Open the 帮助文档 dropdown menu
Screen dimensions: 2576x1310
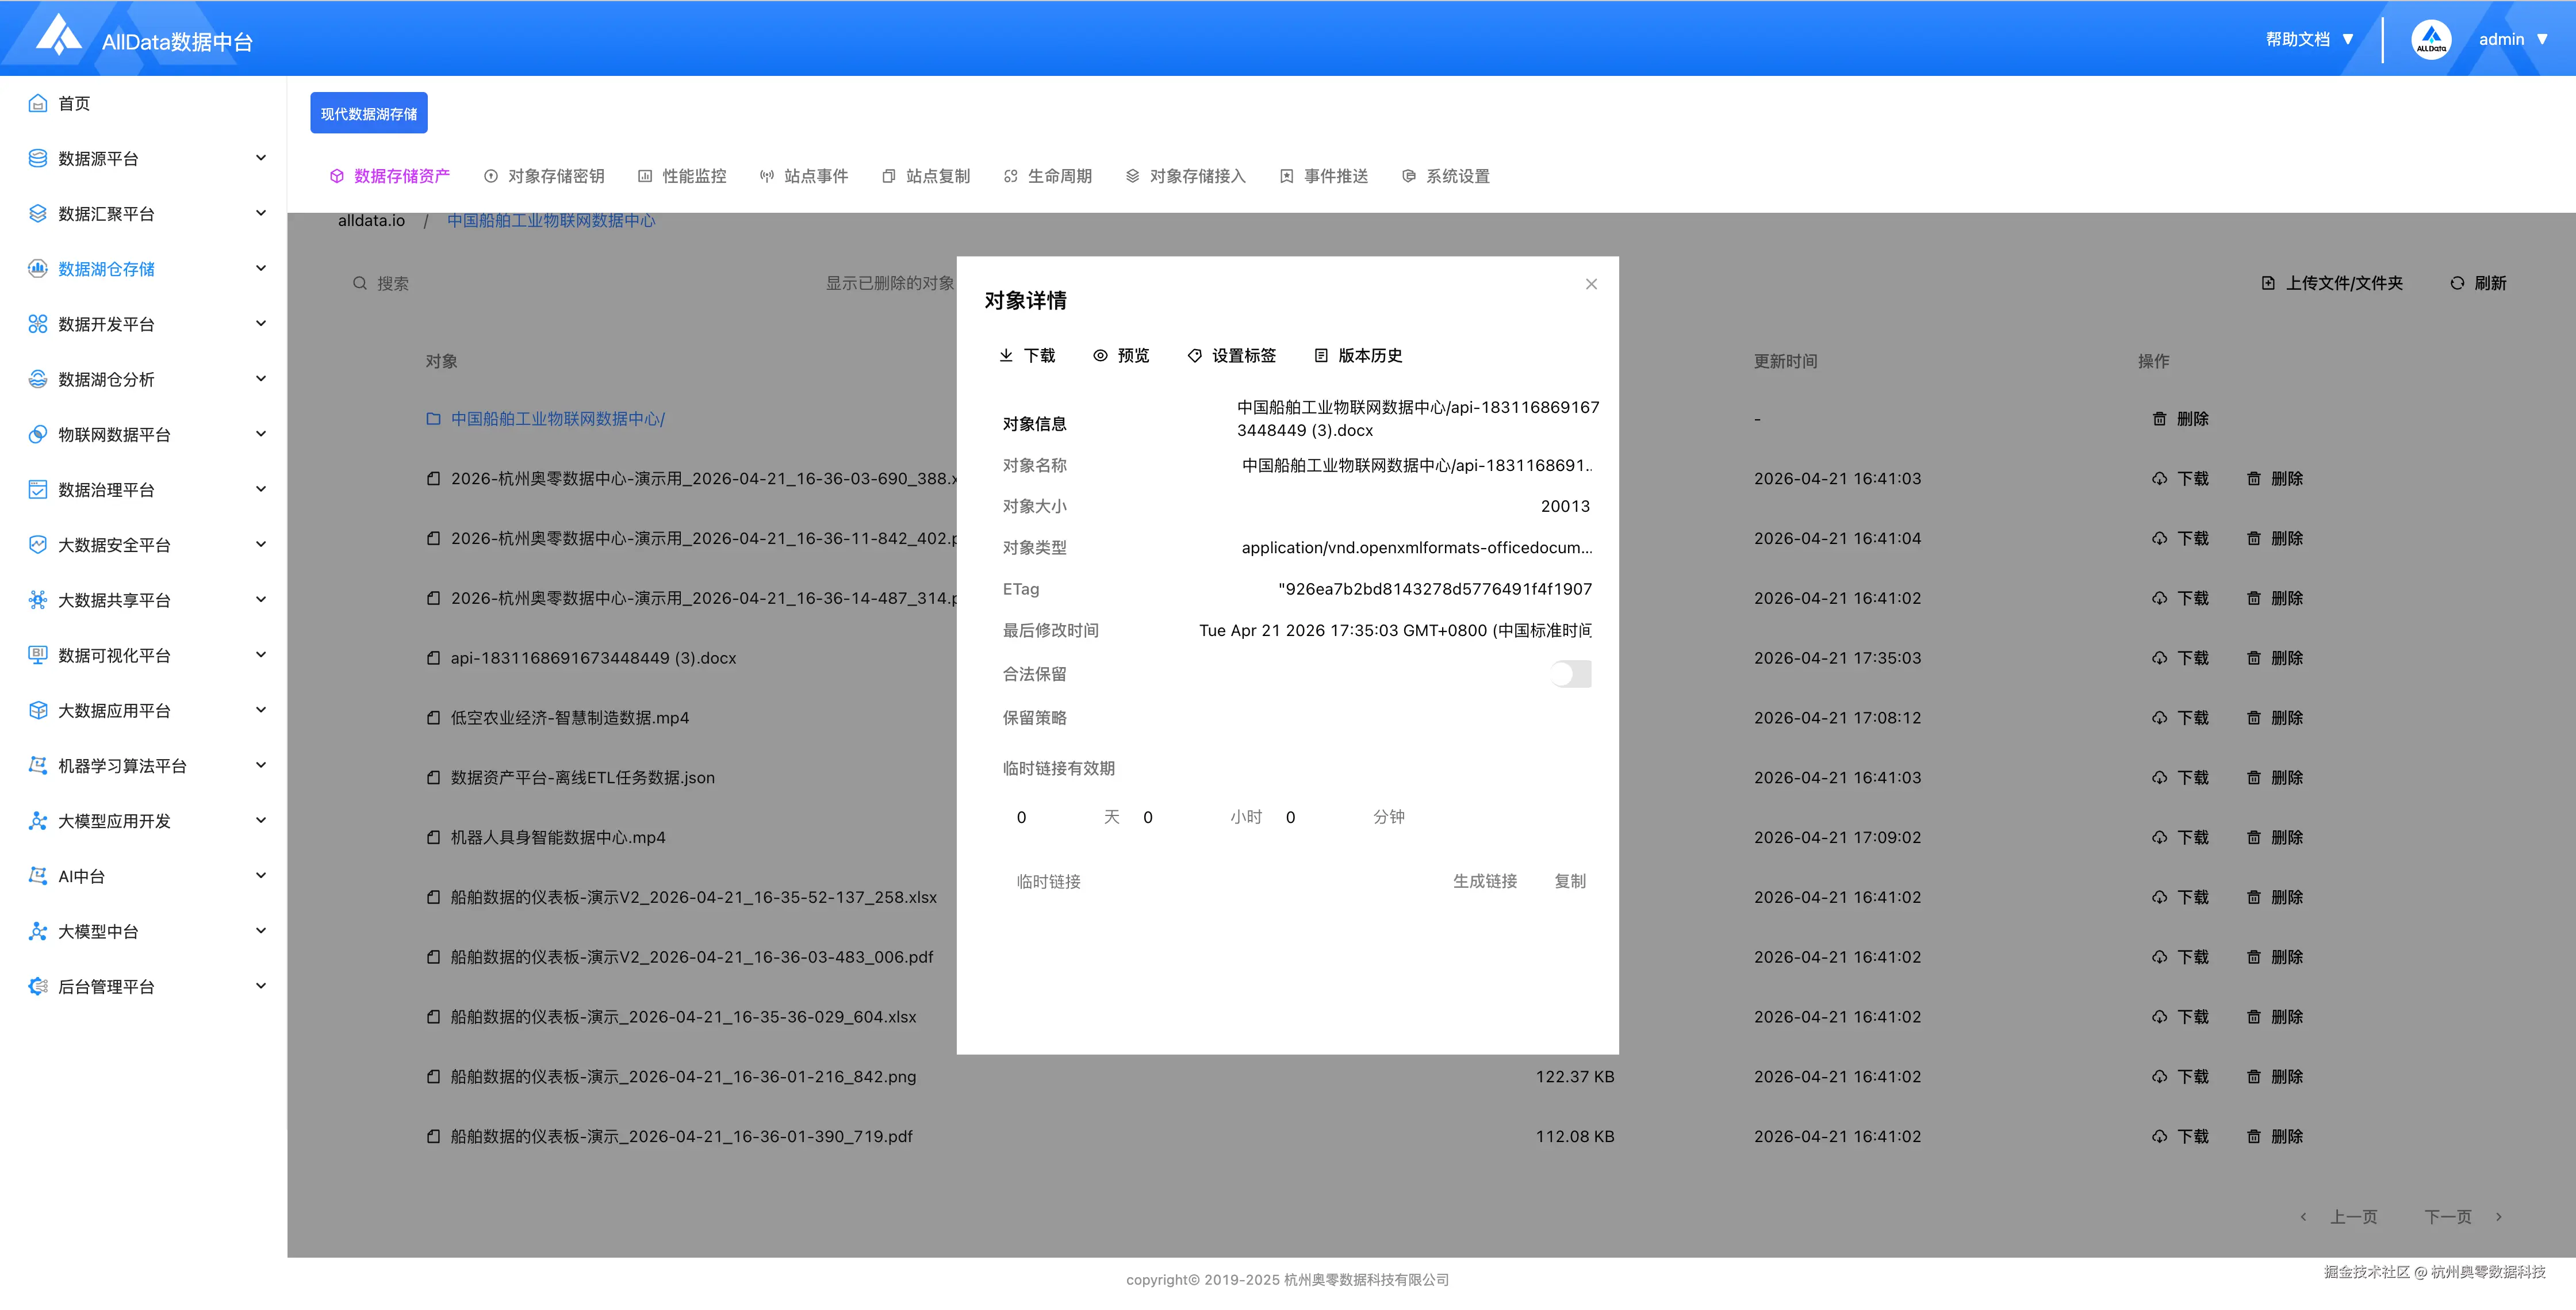point(2306,39)
